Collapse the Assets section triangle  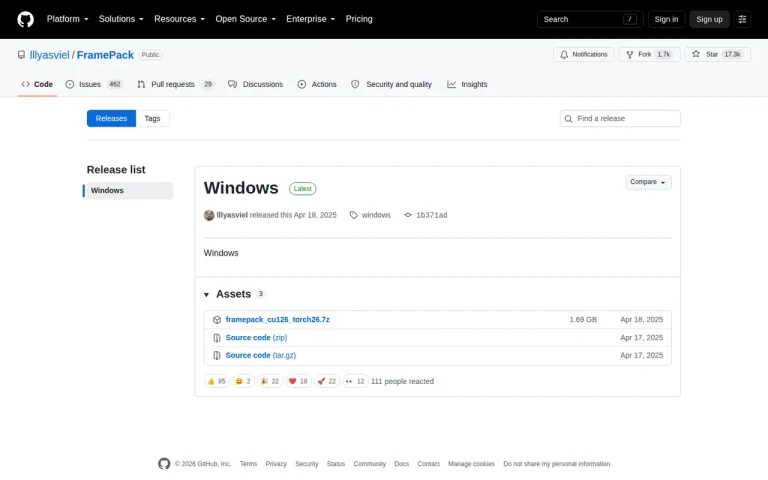tap(206, 294)
